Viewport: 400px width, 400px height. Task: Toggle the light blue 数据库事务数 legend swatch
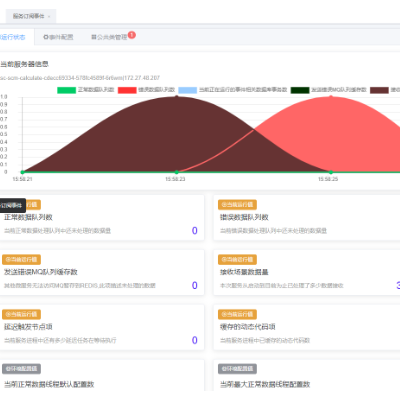coord(188,90)
